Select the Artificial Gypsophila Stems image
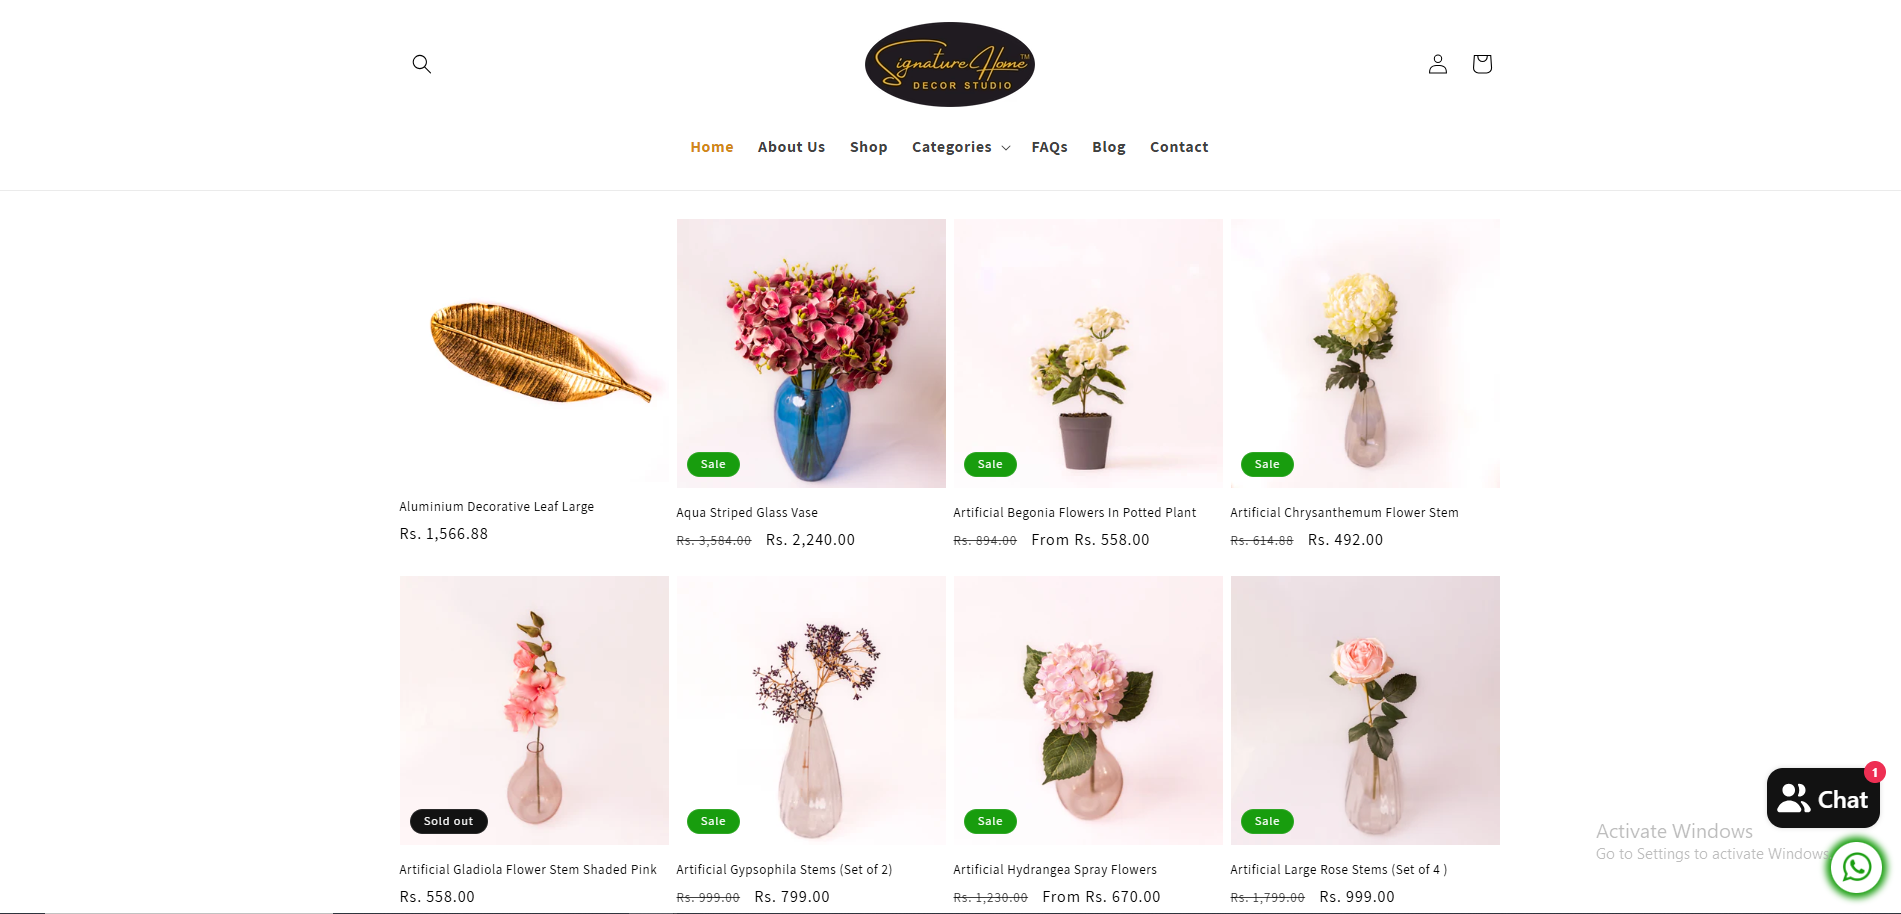Viewport: 1901px width, 914px height. click(x=811, y=710)
